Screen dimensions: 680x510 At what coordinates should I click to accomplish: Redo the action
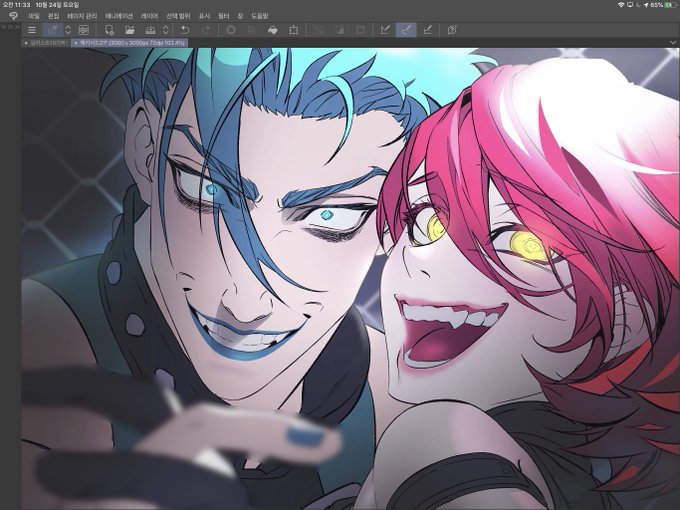(x=206, y=30)
